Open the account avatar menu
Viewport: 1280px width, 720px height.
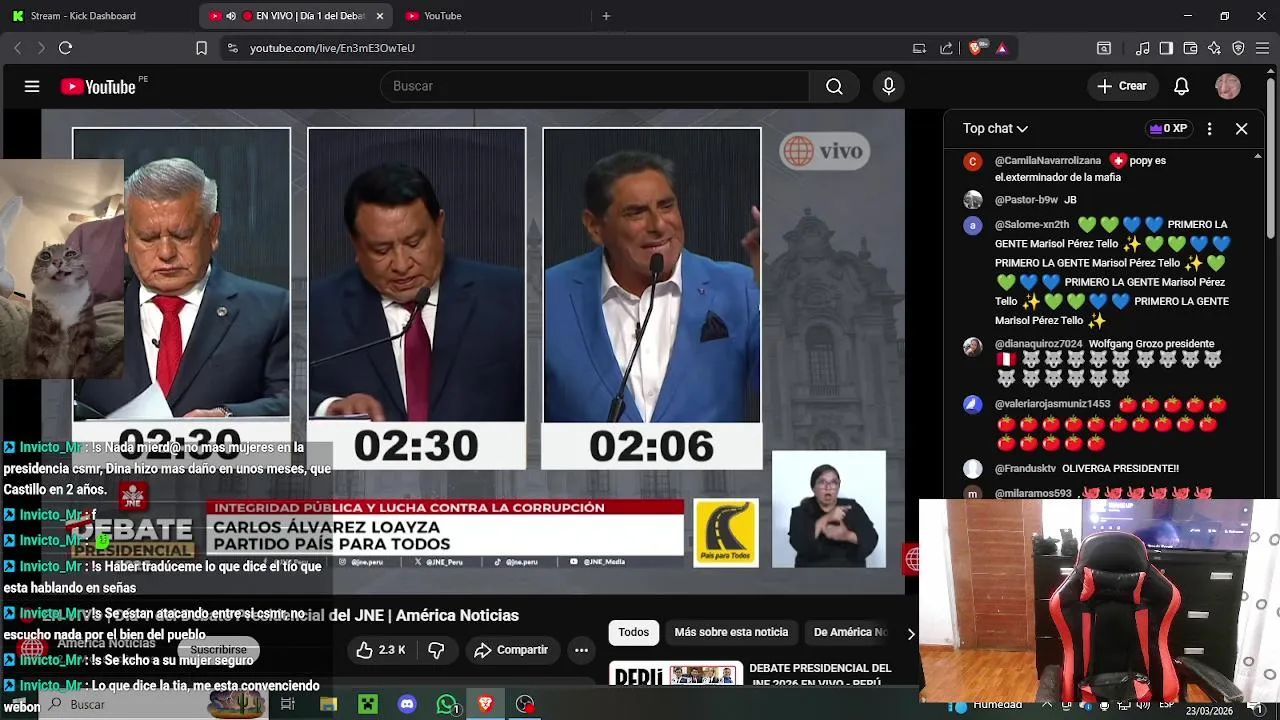click(x=1228, y=86)
